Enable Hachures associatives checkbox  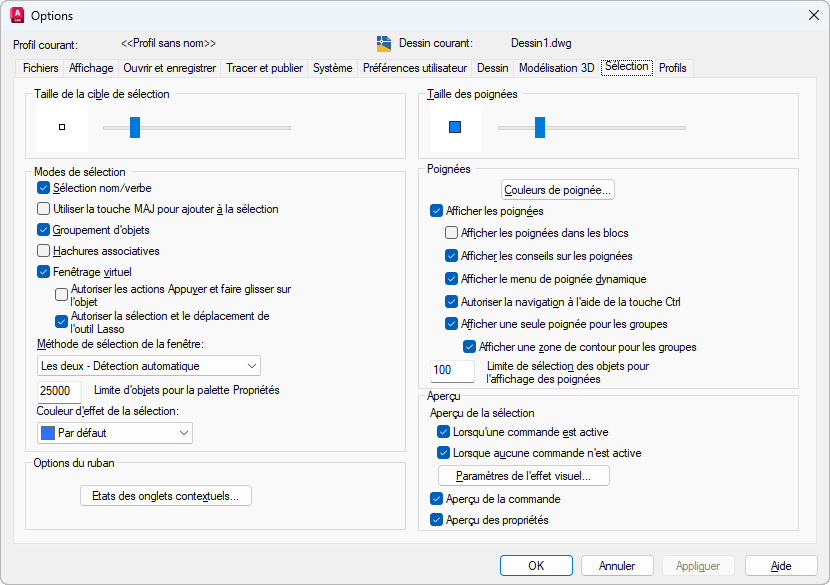click(43, 251)
